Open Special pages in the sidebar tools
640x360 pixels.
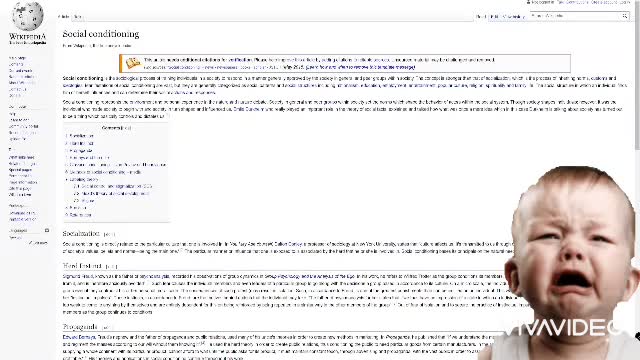[x=20, y=170]
